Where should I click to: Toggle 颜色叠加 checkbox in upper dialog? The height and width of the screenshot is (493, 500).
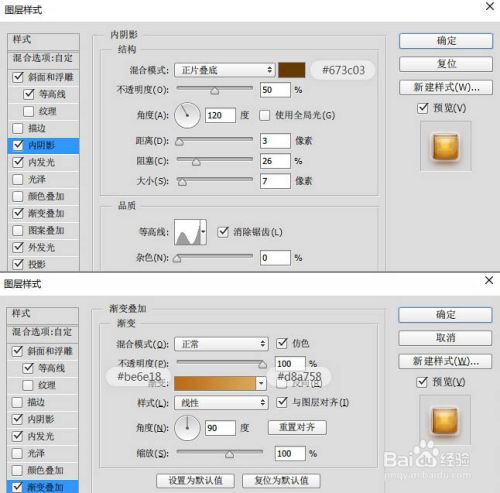click(x=18, y=196)
